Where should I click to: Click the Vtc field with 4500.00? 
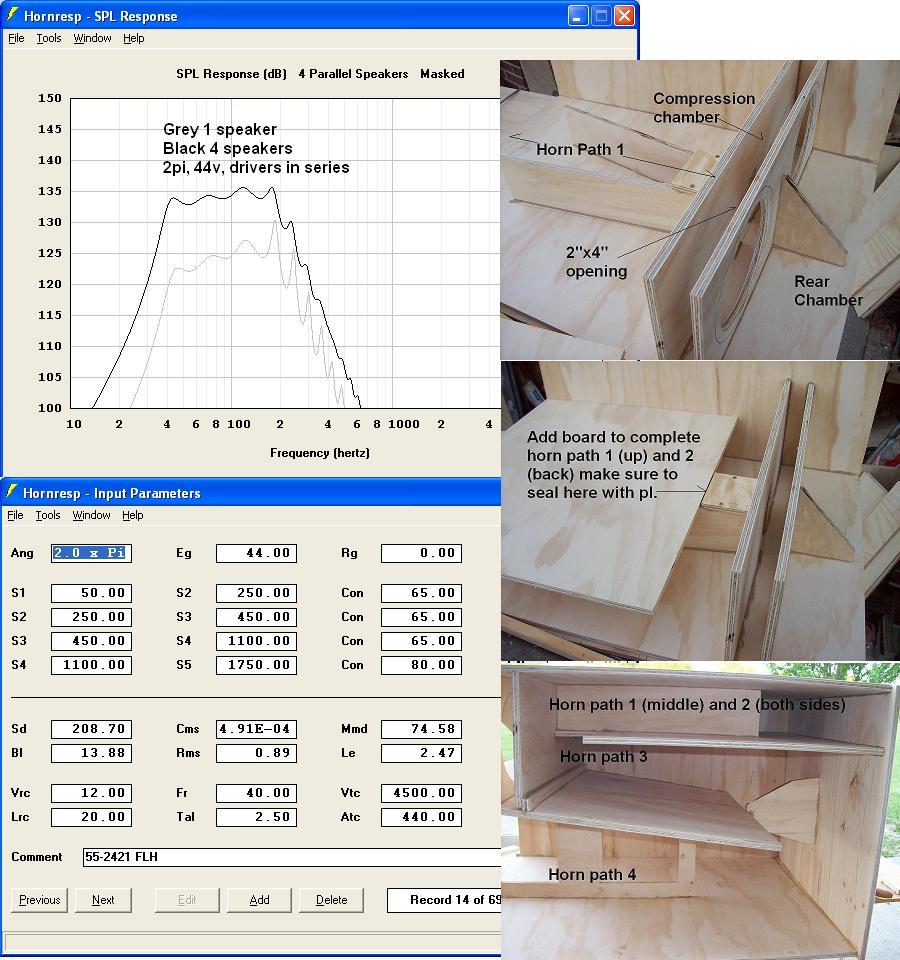point(421,793)
